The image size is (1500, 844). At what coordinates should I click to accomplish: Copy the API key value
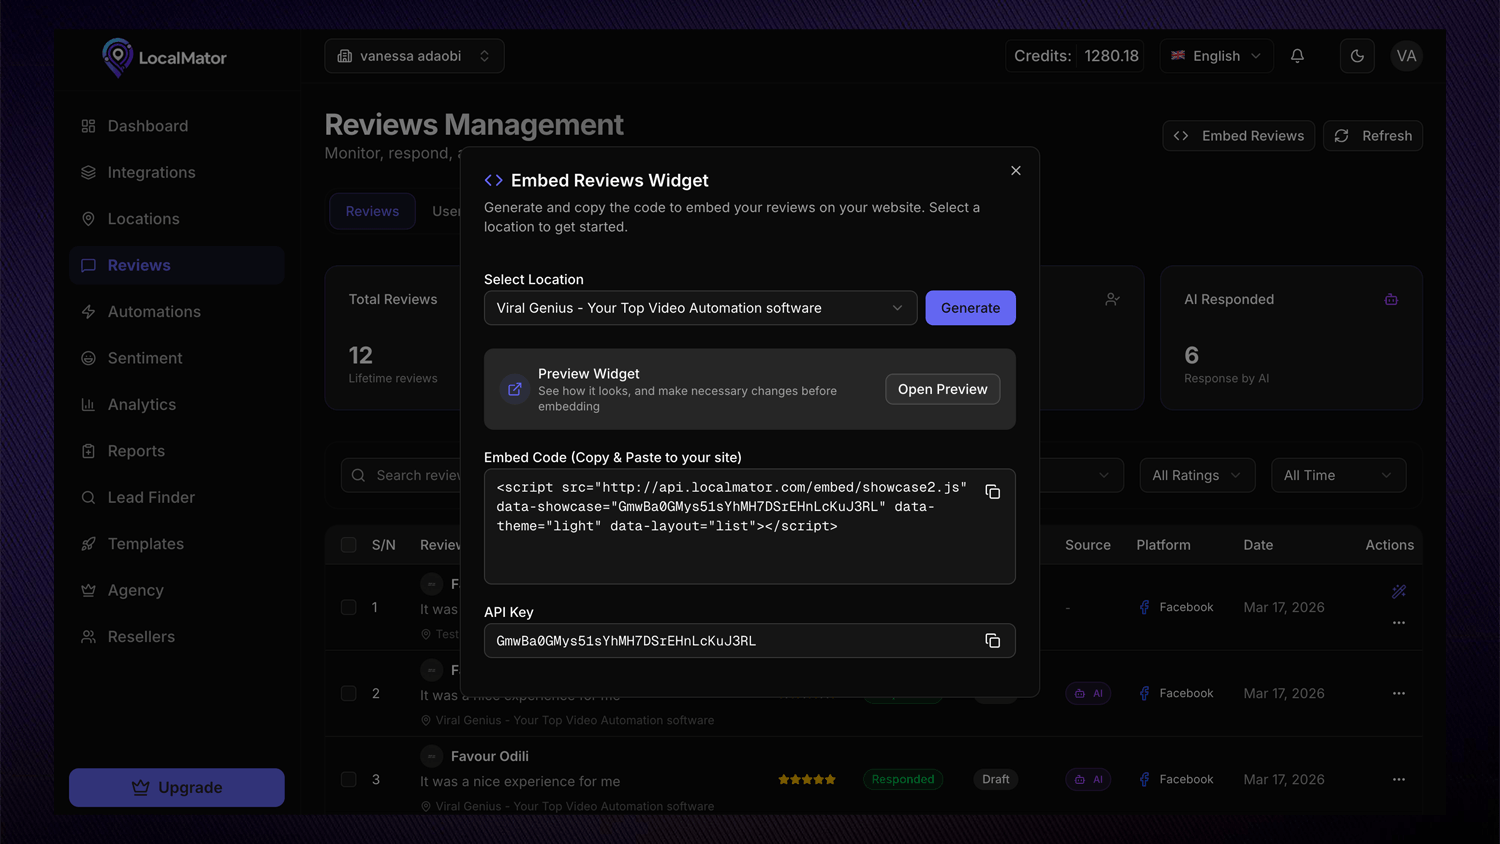(992, 641)
